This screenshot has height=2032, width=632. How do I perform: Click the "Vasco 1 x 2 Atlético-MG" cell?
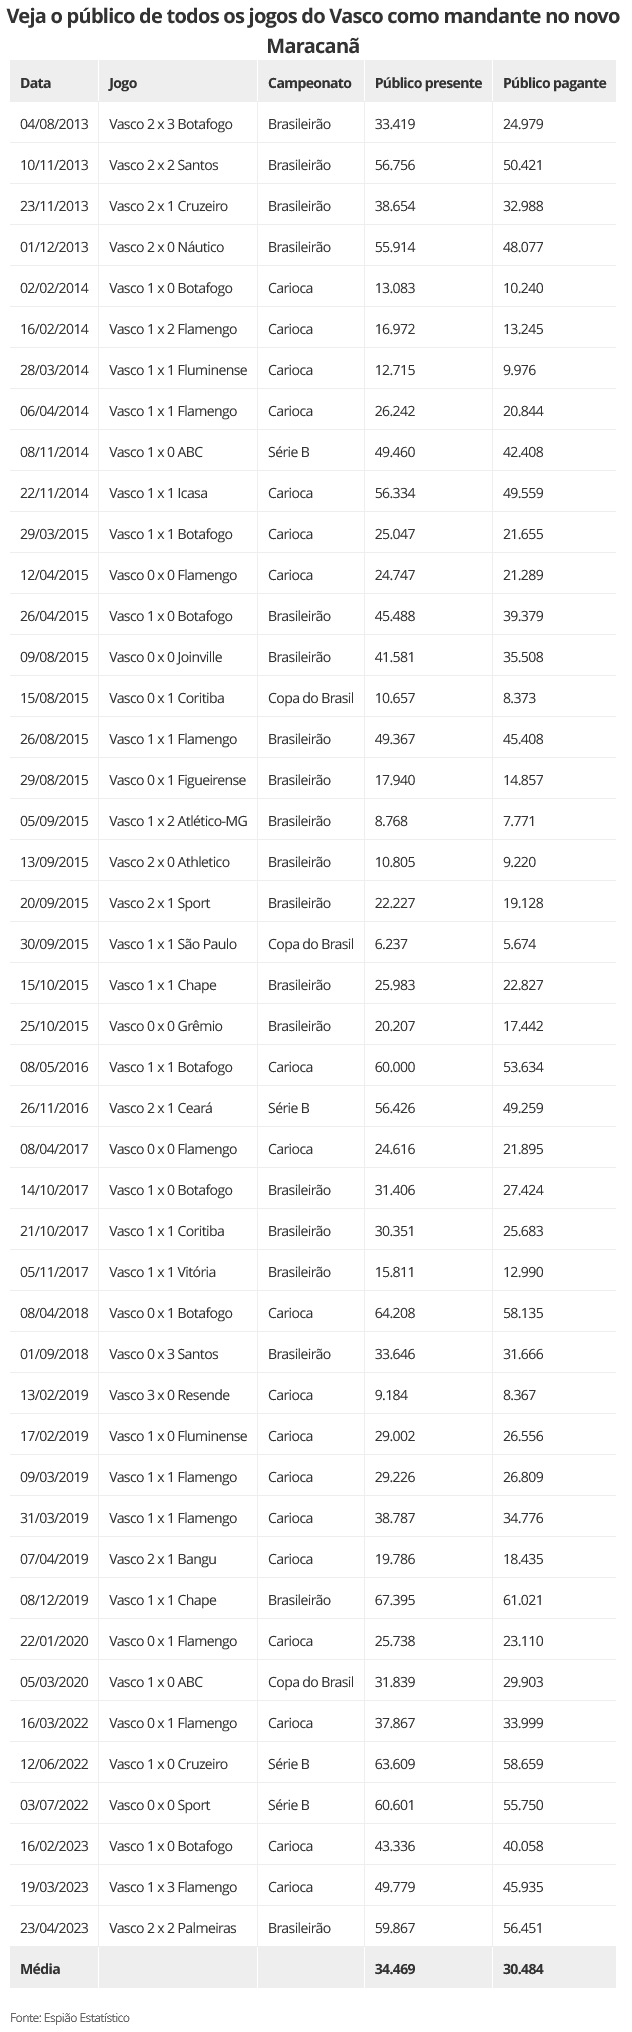[x=178, y=821]
